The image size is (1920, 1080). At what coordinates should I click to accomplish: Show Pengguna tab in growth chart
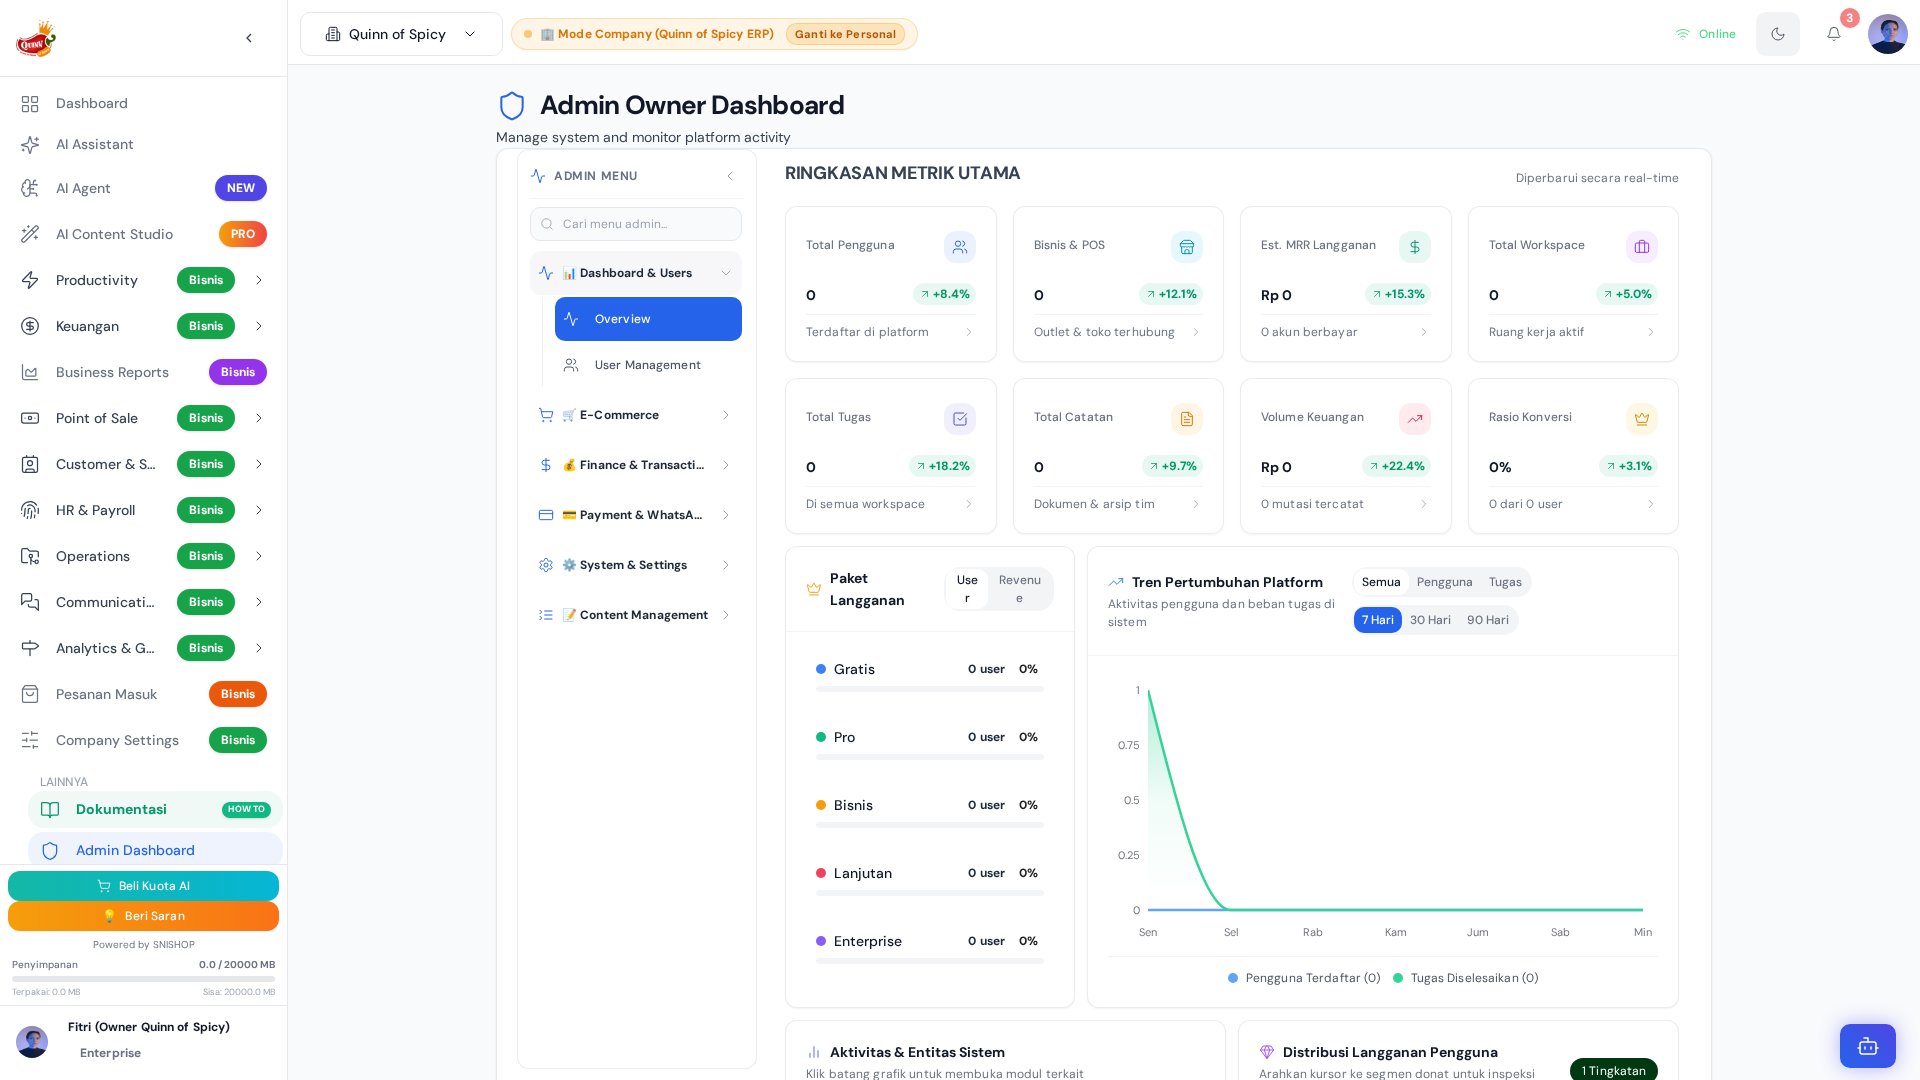tap(1444, 582)
